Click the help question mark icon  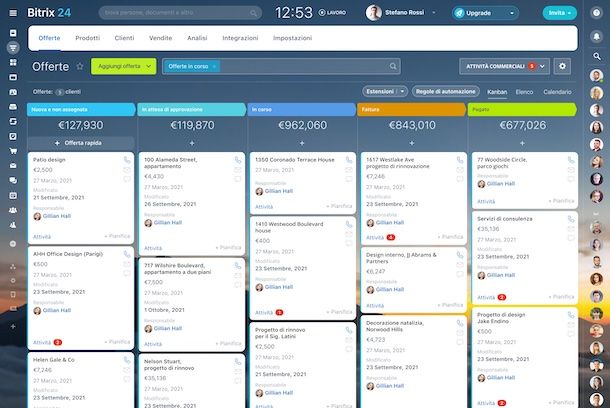tap(596, 13)
